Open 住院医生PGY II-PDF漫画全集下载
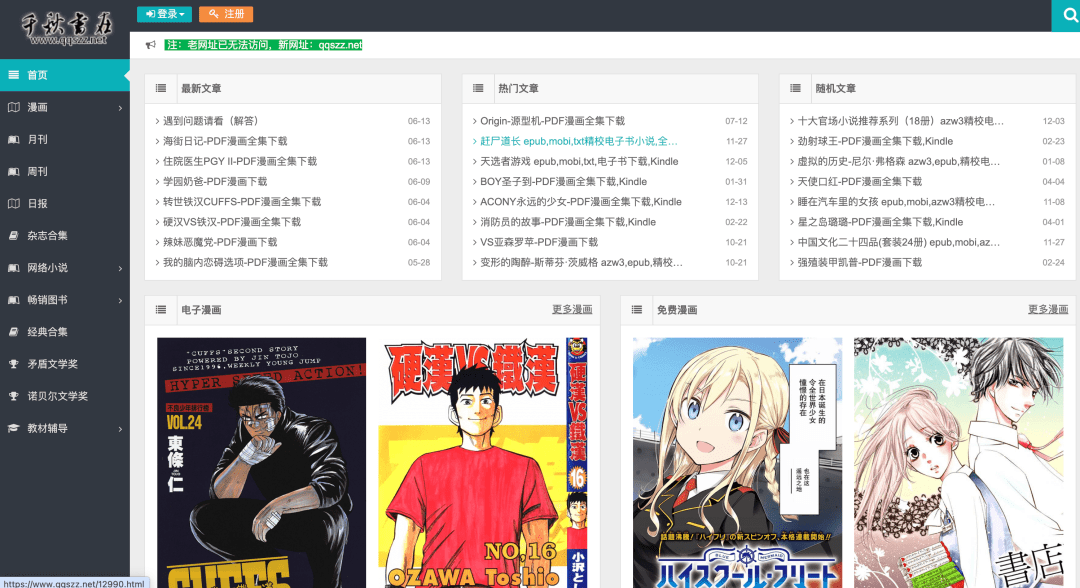Viewport: 1080px width, 588px height. (240, 161)
